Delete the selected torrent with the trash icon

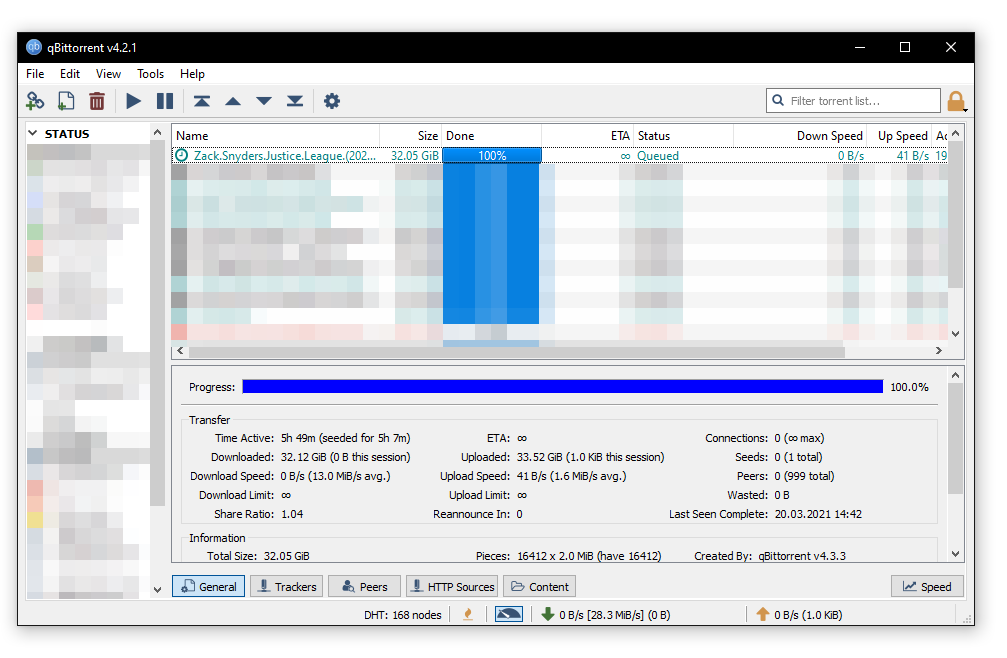[96, 101]
